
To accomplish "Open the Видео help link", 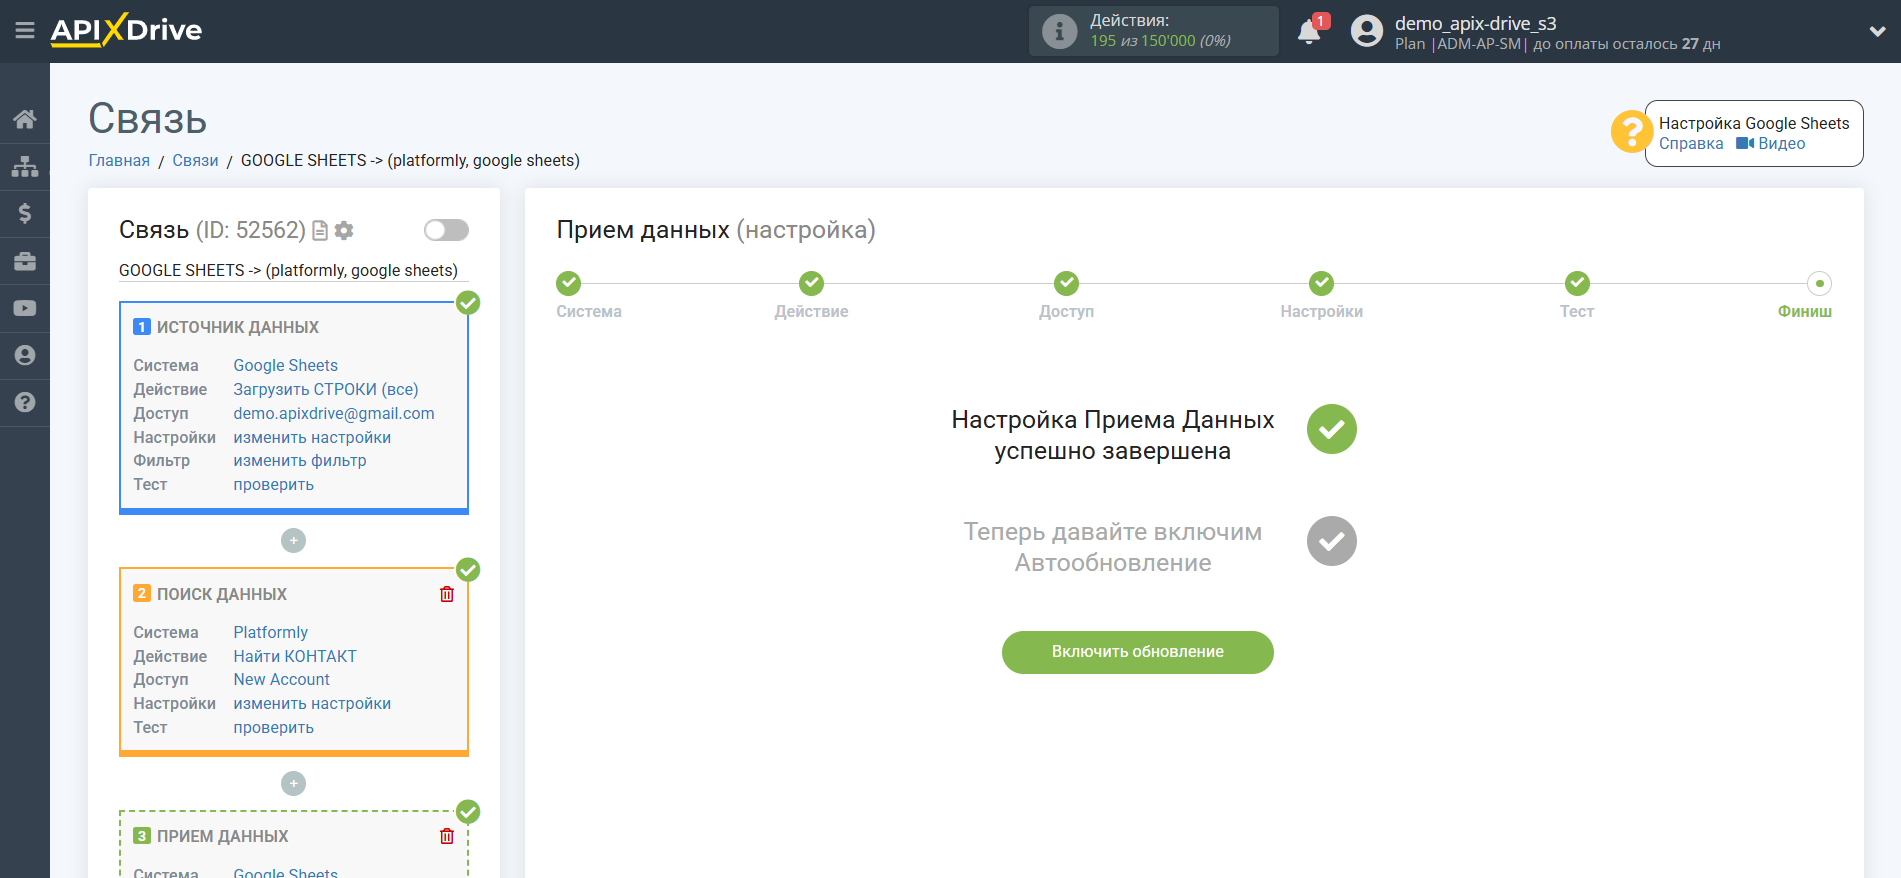I will click(1771, 143).
